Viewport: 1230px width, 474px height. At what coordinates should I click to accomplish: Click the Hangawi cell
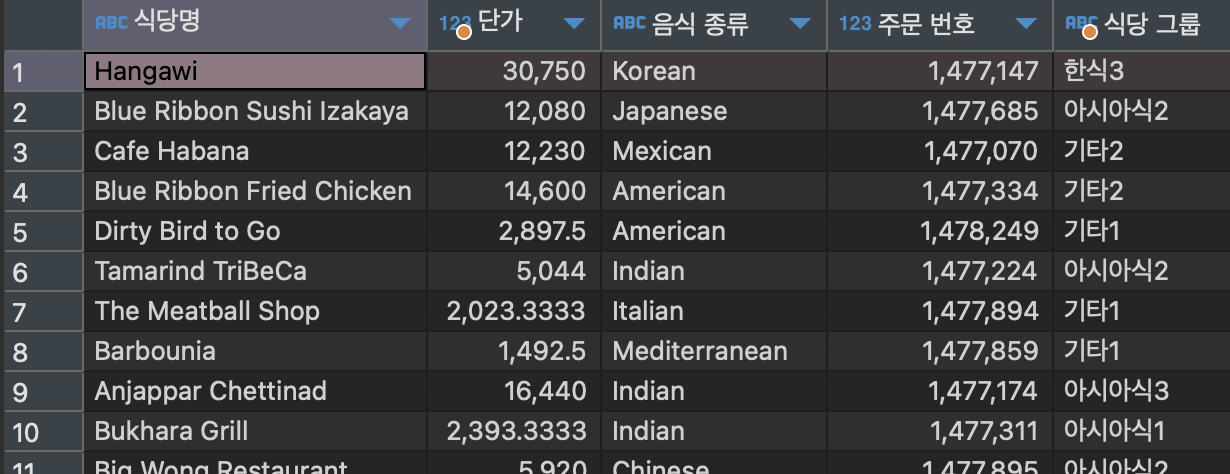pyautogui.click(x=255, y=71)
